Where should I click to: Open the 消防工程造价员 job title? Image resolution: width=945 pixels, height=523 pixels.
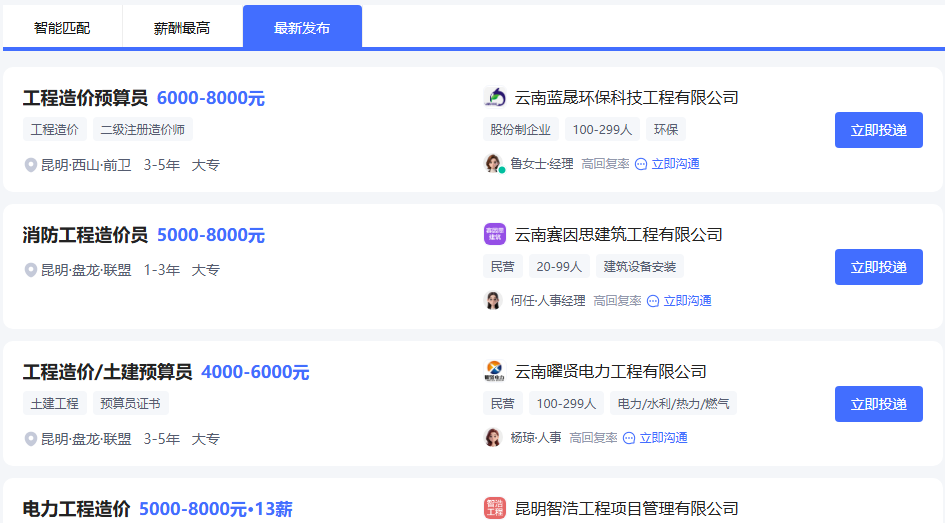(x=85, y=235)
